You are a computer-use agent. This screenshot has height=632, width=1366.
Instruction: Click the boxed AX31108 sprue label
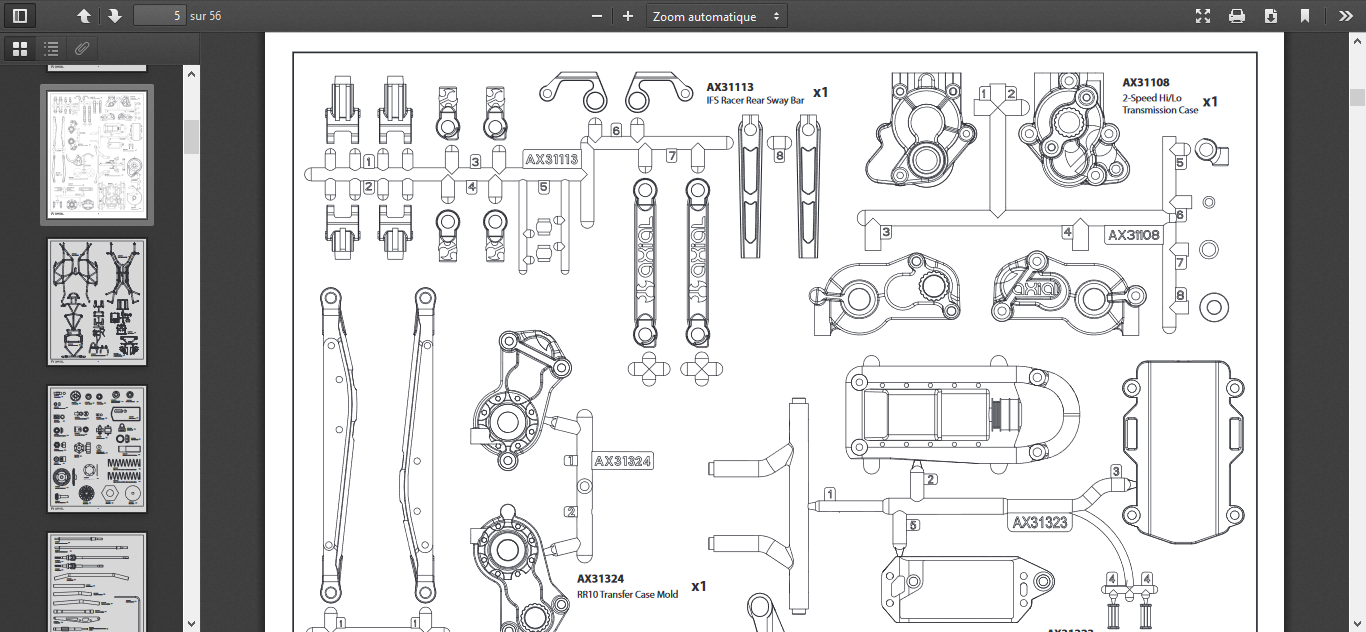(1134, 235)
